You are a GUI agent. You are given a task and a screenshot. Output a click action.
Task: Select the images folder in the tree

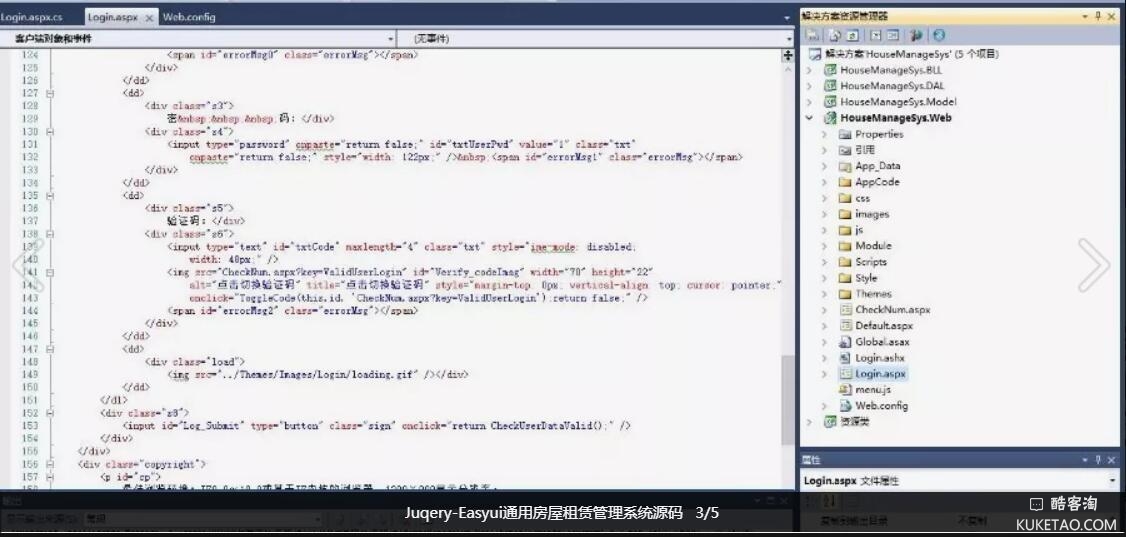tap(872, 214)
